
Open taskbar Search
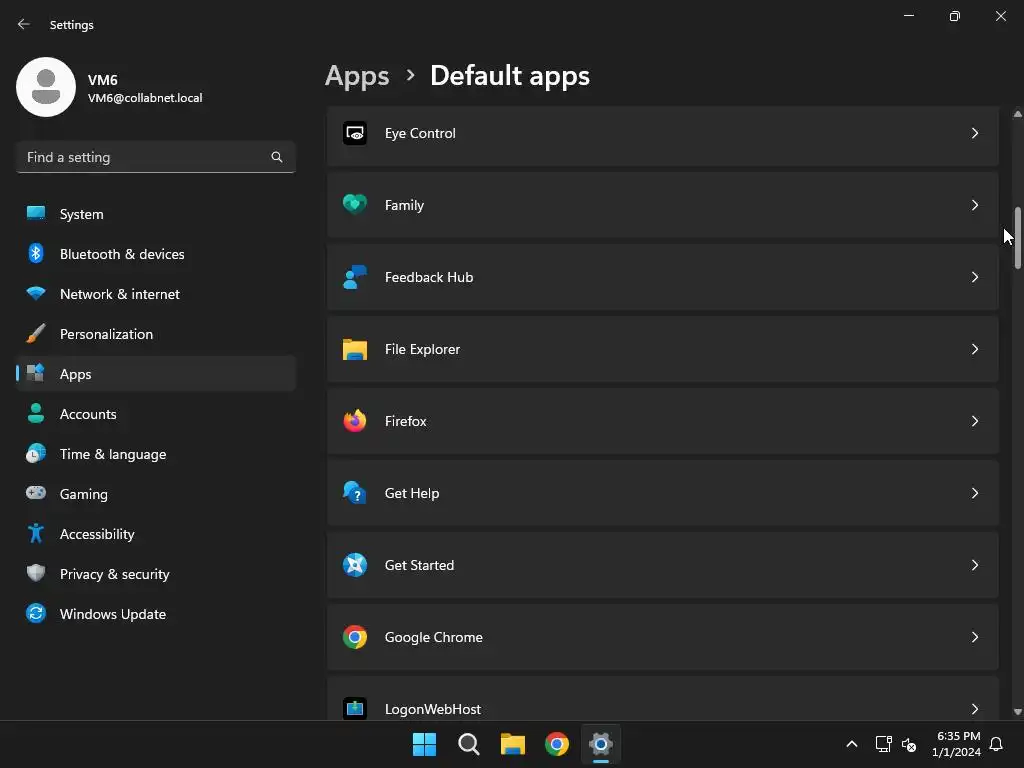click(468, 744)
